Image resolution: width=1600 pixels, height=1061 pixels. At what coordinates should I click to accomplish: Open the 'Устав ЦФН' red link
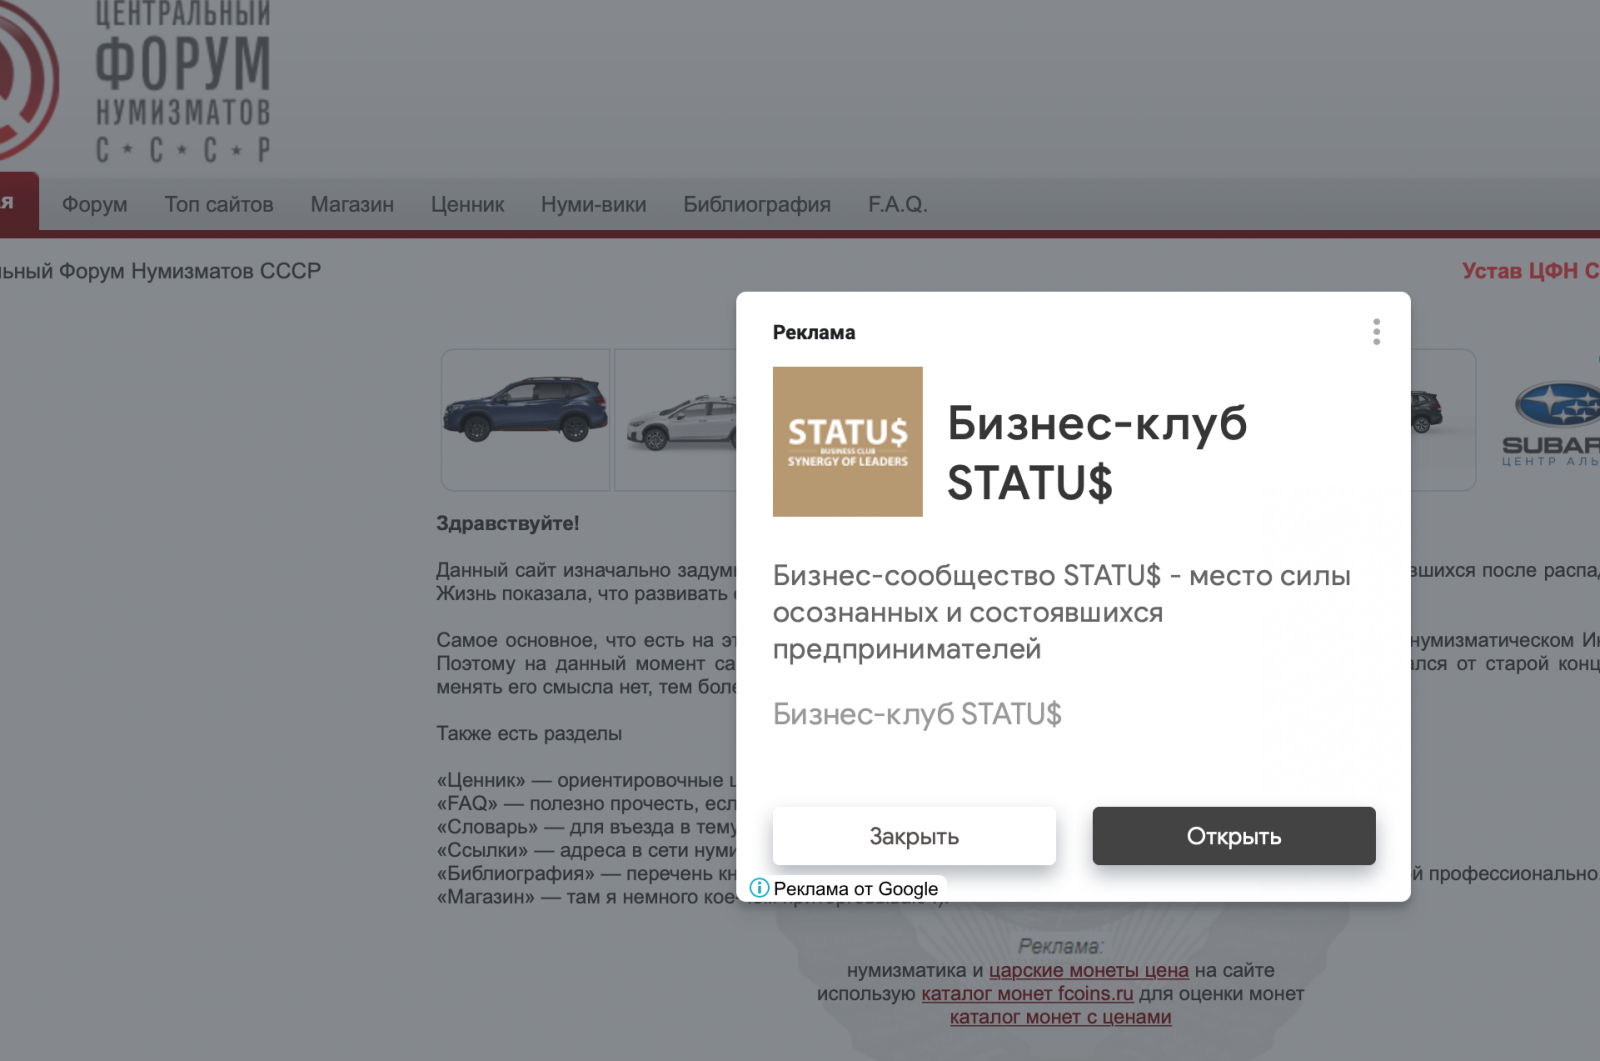[x=1530, y=271]
